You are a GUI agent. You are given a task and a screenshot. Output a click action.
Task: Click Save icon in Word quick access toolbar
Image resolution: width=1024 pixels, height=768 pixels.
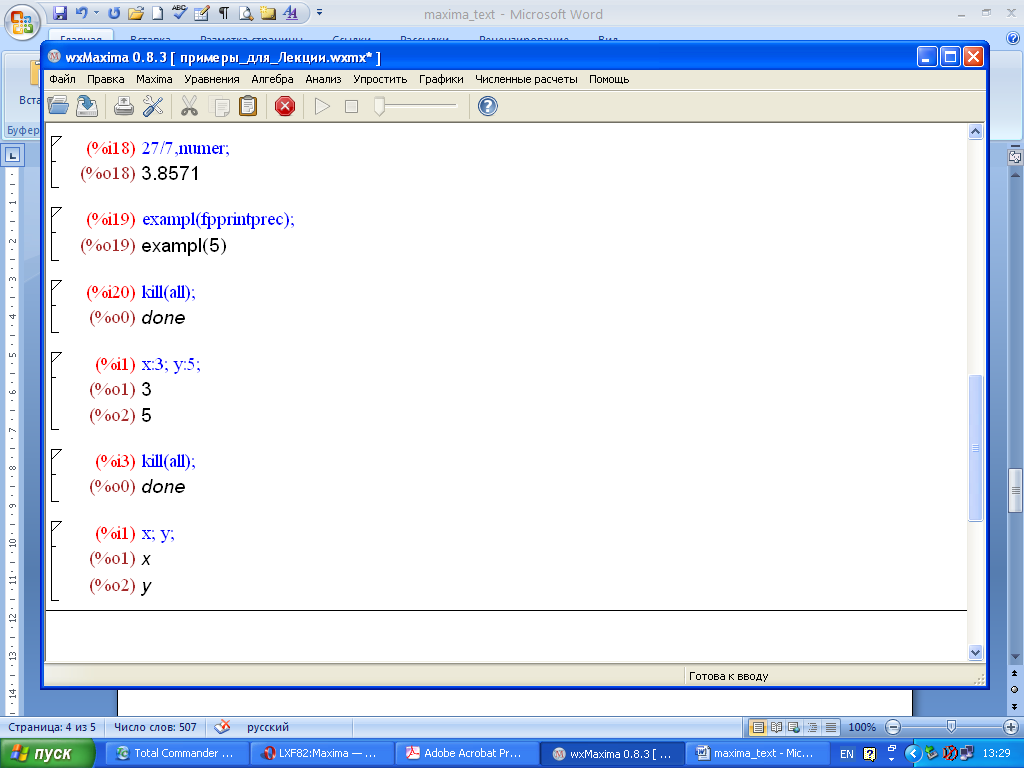point(60,12)
